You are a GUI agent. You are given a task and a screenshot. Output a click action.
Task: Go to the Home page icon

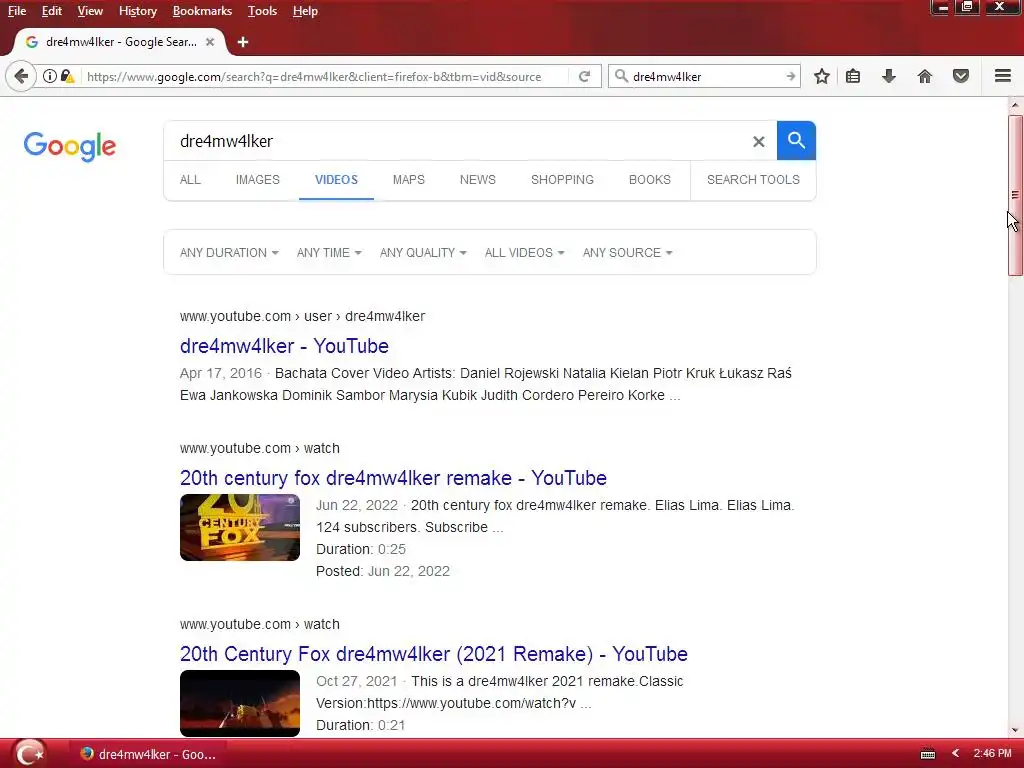(x=925, y=76)
